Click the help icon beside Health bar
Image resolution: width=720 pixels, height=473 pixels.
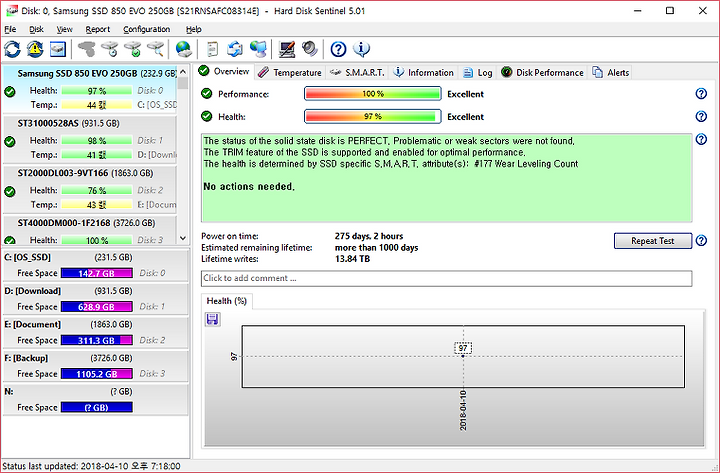tap(701, 116)
